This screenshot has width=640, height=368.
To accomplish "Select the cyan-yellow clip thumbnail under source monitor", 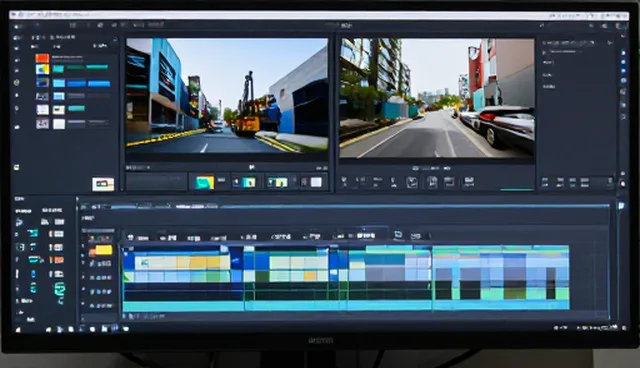I will tap(204, 182).
